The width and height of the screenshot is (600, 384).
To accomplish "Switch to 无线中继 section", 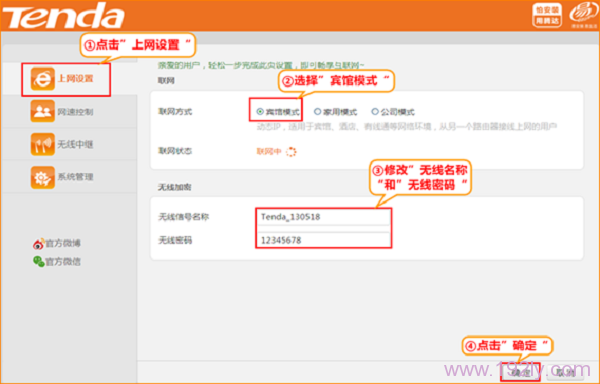I will click(75, 144).
